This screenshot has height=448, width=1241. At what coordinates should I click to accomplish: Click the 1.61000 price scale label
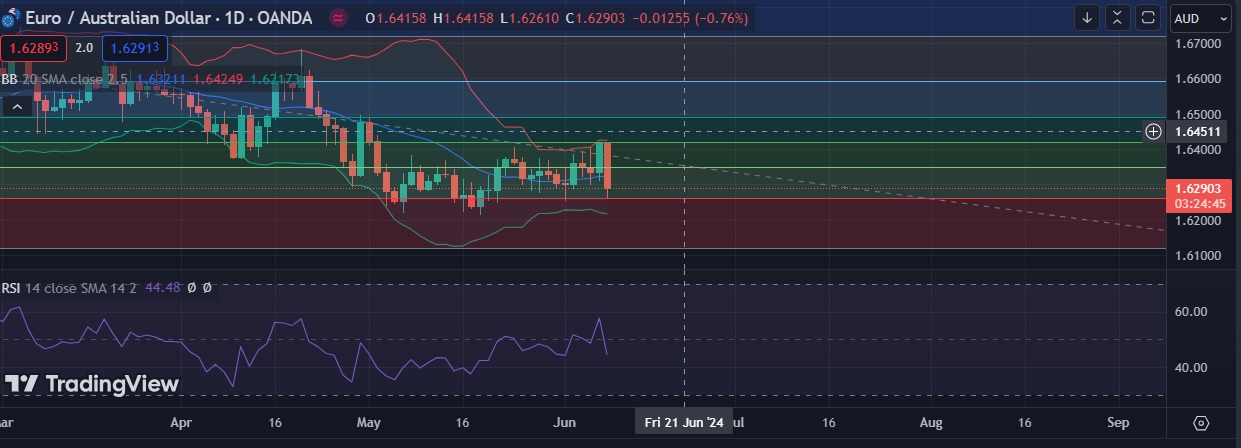coord(1197,255)
